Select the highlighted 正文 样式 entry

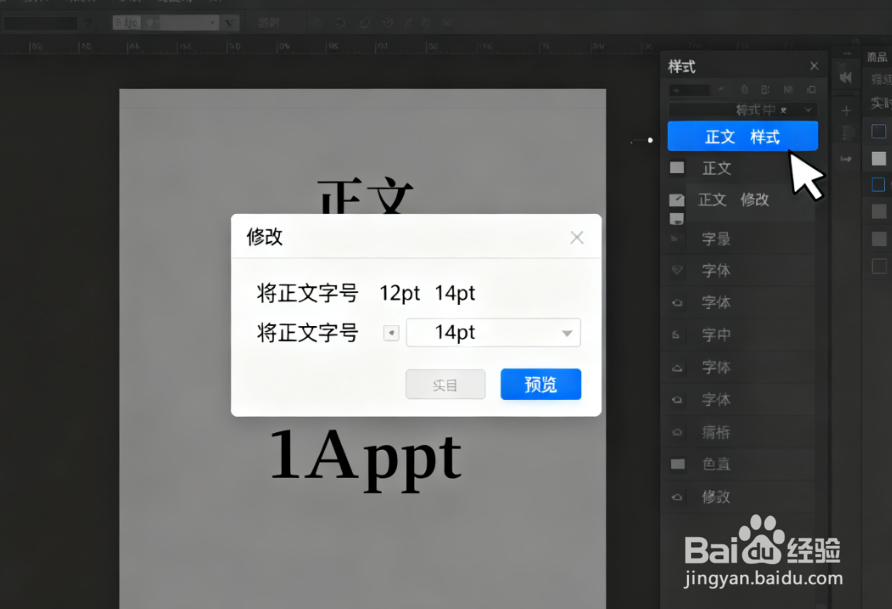(x=742, y=136)
